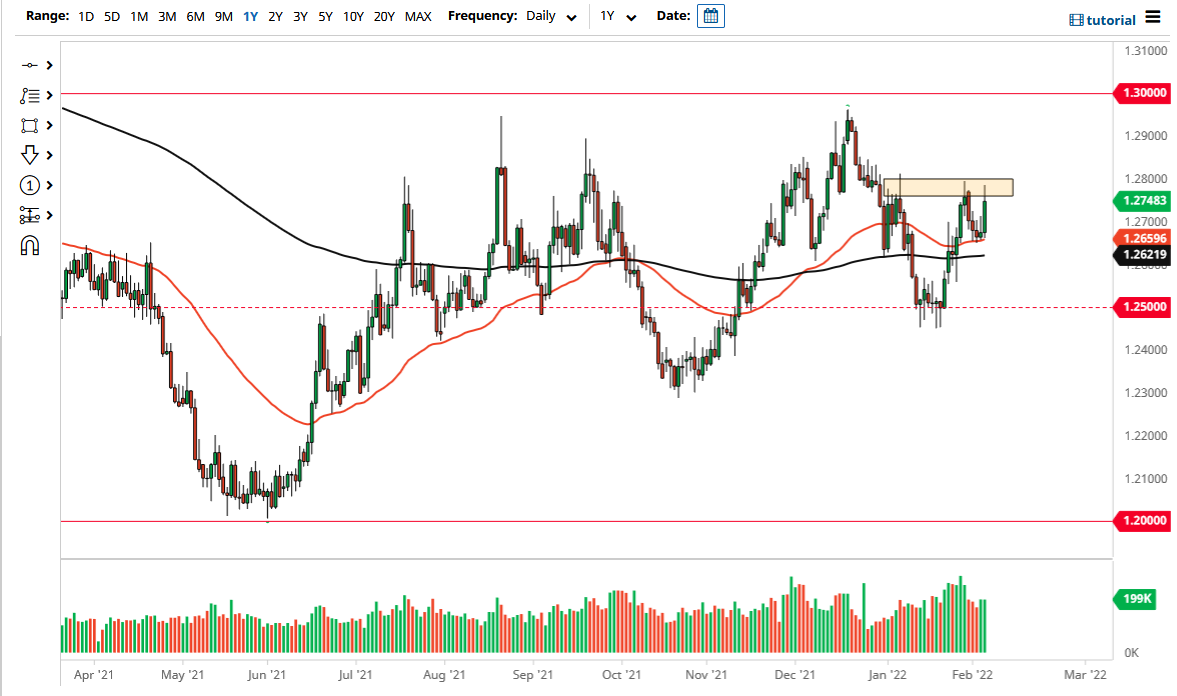Select the Fibonacci retracement tool
The height and width of the screenshot is (696, 1177).
[31, 95]
